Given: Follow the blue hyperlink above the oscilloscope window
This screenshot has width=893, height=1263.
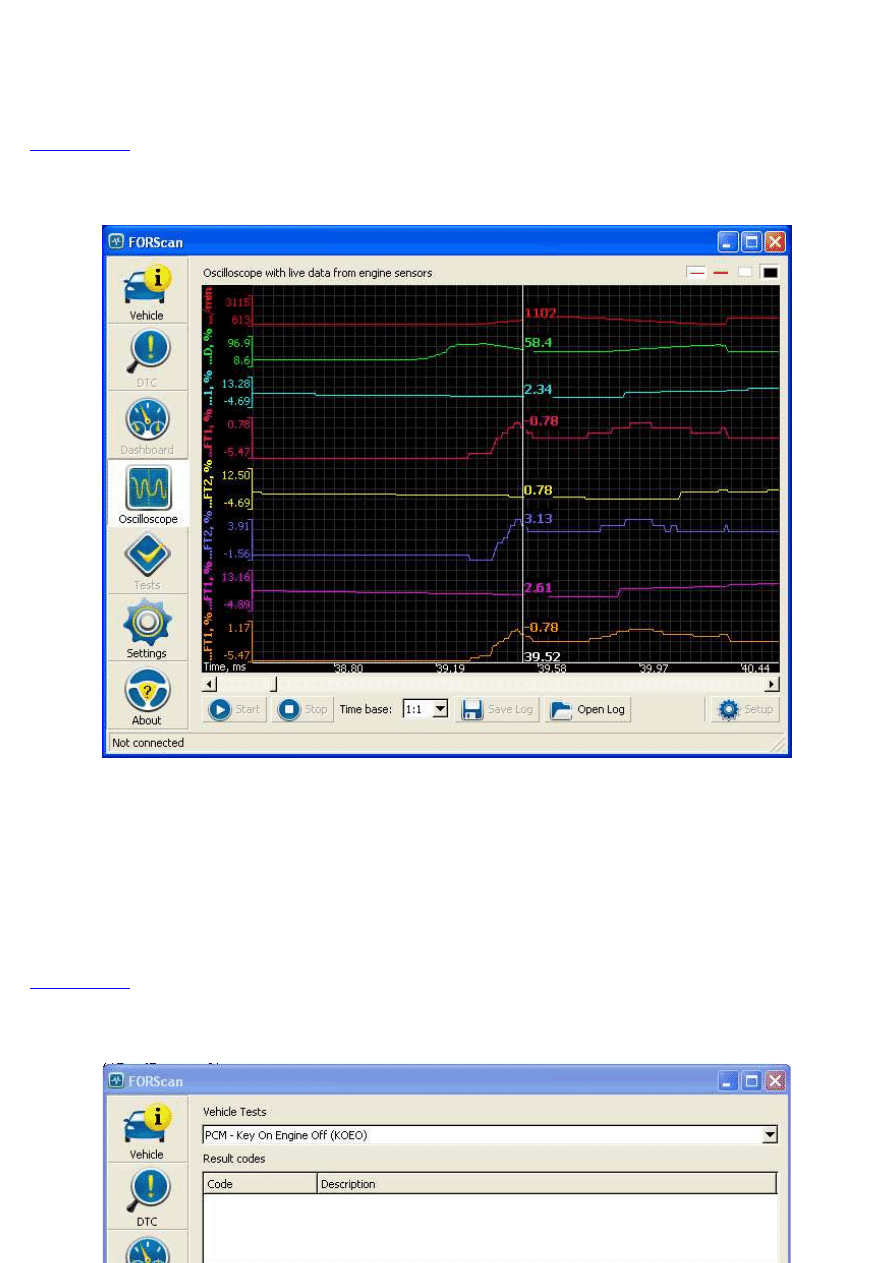Looking at the screenshot, I should (80, 146).
